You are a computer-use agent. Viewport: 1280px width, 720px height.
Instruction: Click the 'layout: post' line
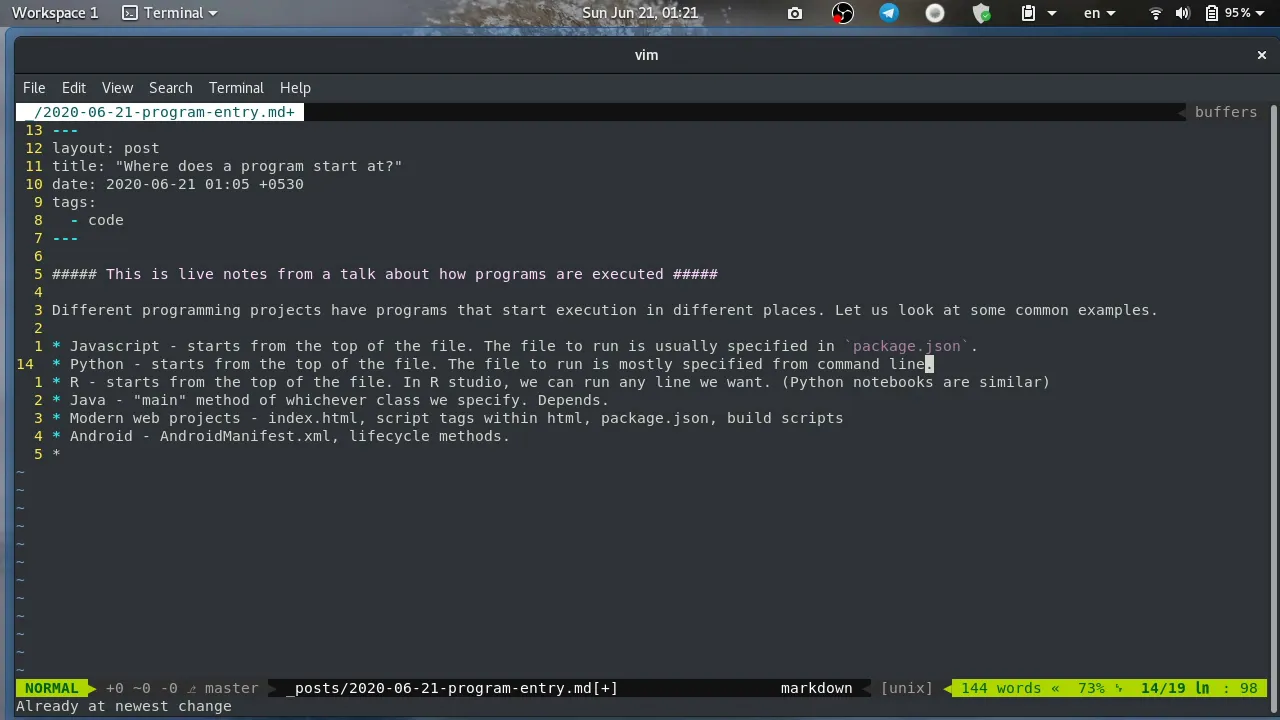(105, 148)
